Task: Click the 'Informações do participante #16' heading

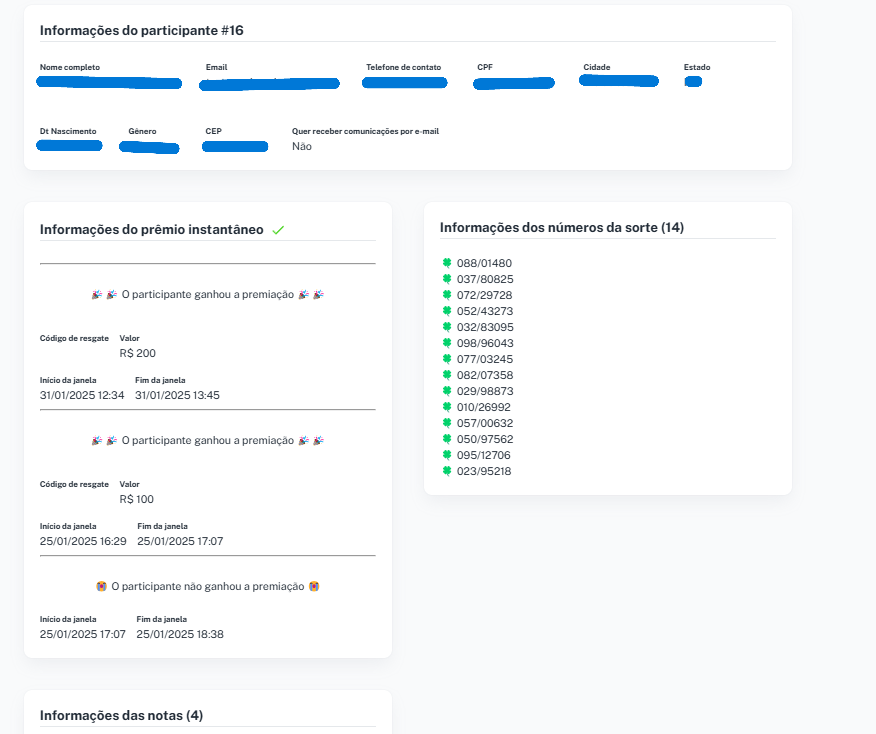Action: click(141, 30)
